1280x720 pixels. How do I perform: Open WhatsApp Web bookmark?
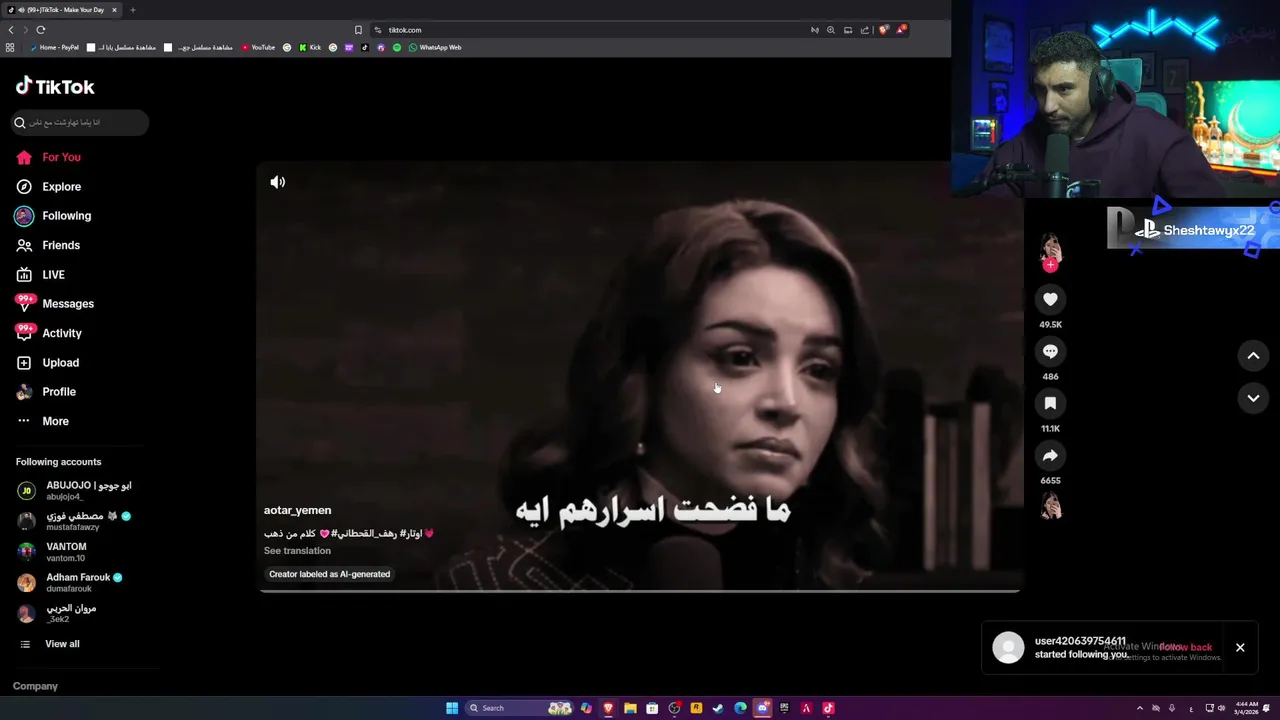point(435,47)
